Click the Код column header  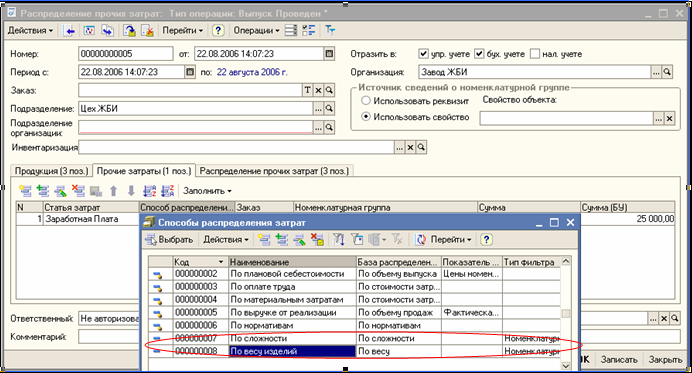(200, 262)
